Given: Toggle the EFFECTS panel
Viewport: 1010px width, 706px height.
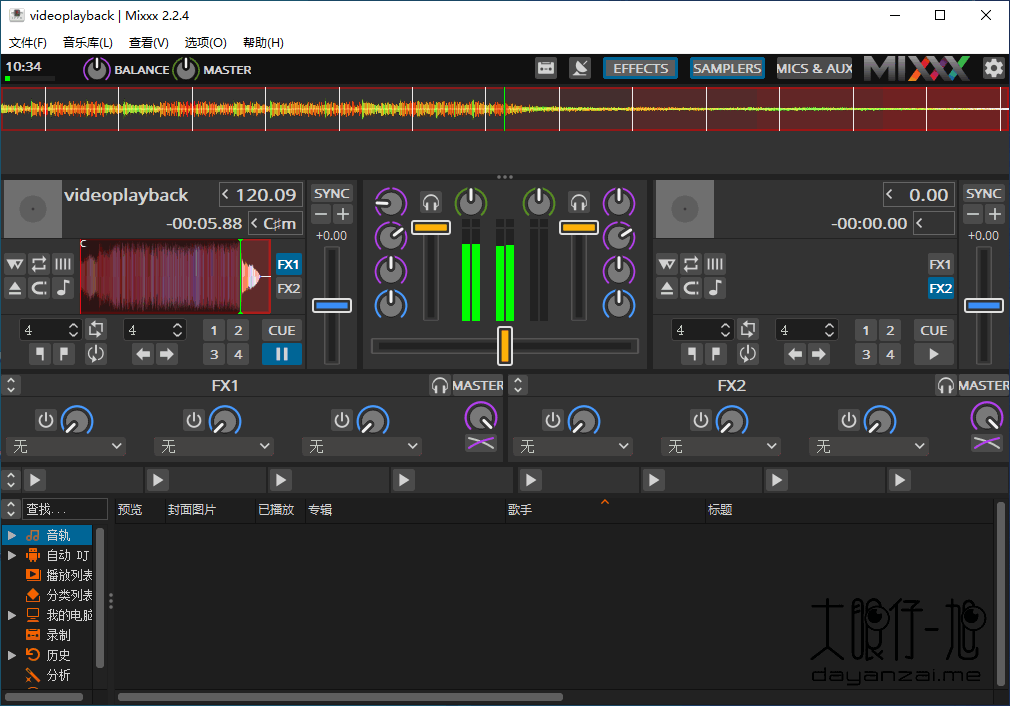Looking at the screenshot, I should [x=640, y=68].
